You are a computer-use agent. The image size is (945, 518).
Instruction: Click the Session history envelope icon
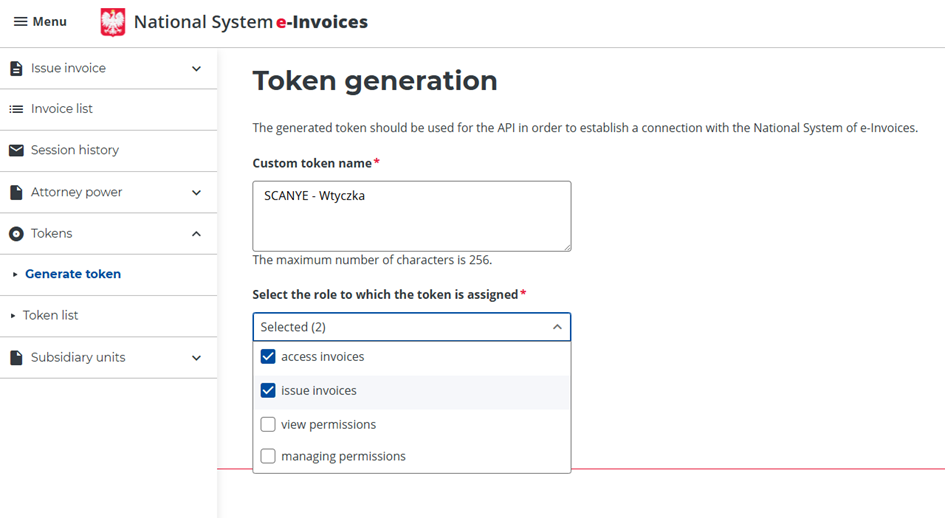[16, 150]
